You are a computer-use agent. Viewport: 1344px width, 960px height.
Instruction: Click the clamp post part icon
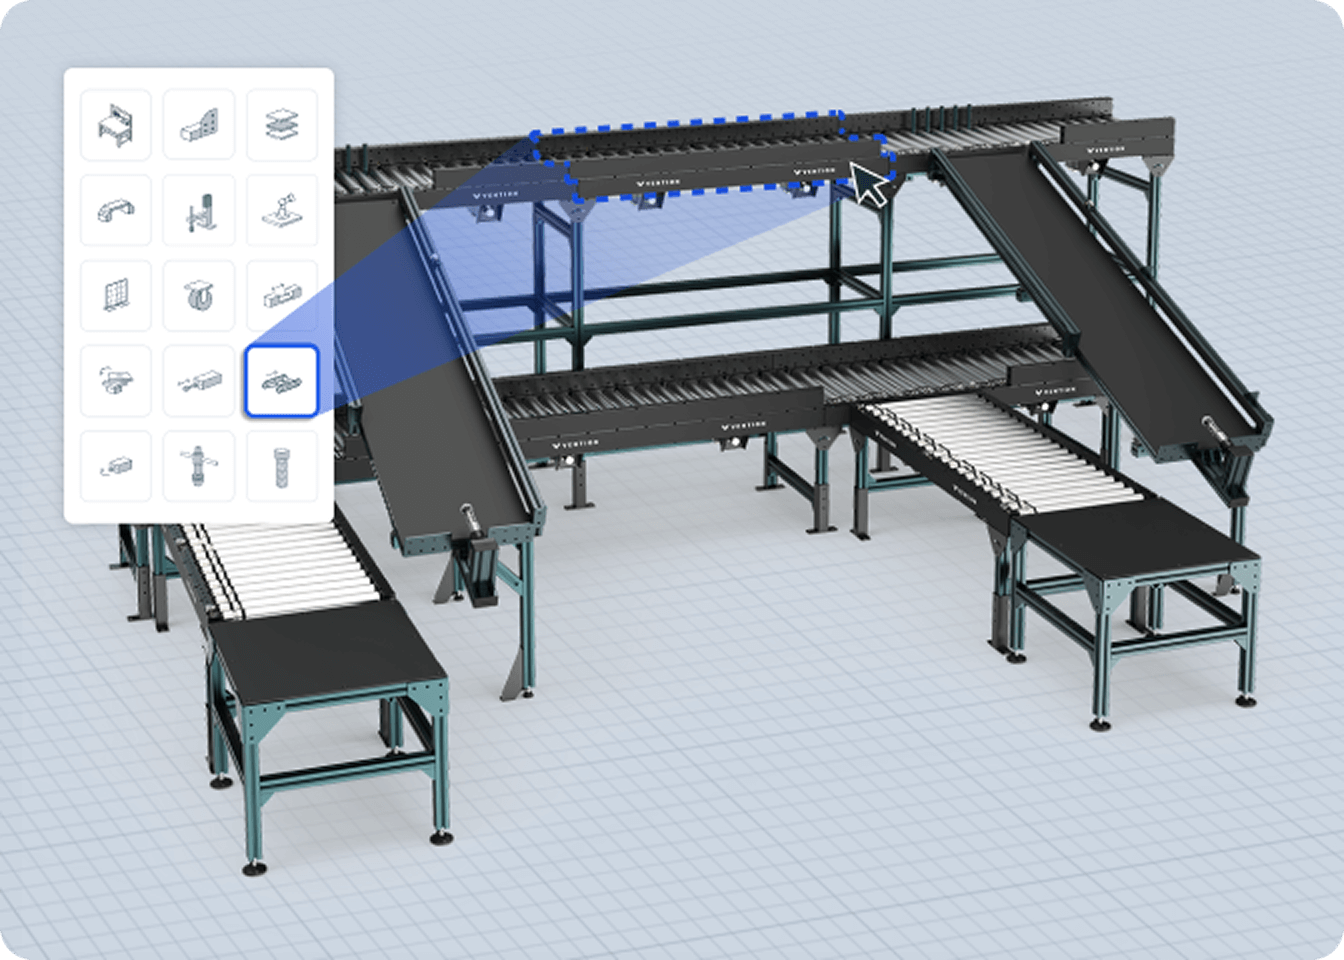point(198,211)
